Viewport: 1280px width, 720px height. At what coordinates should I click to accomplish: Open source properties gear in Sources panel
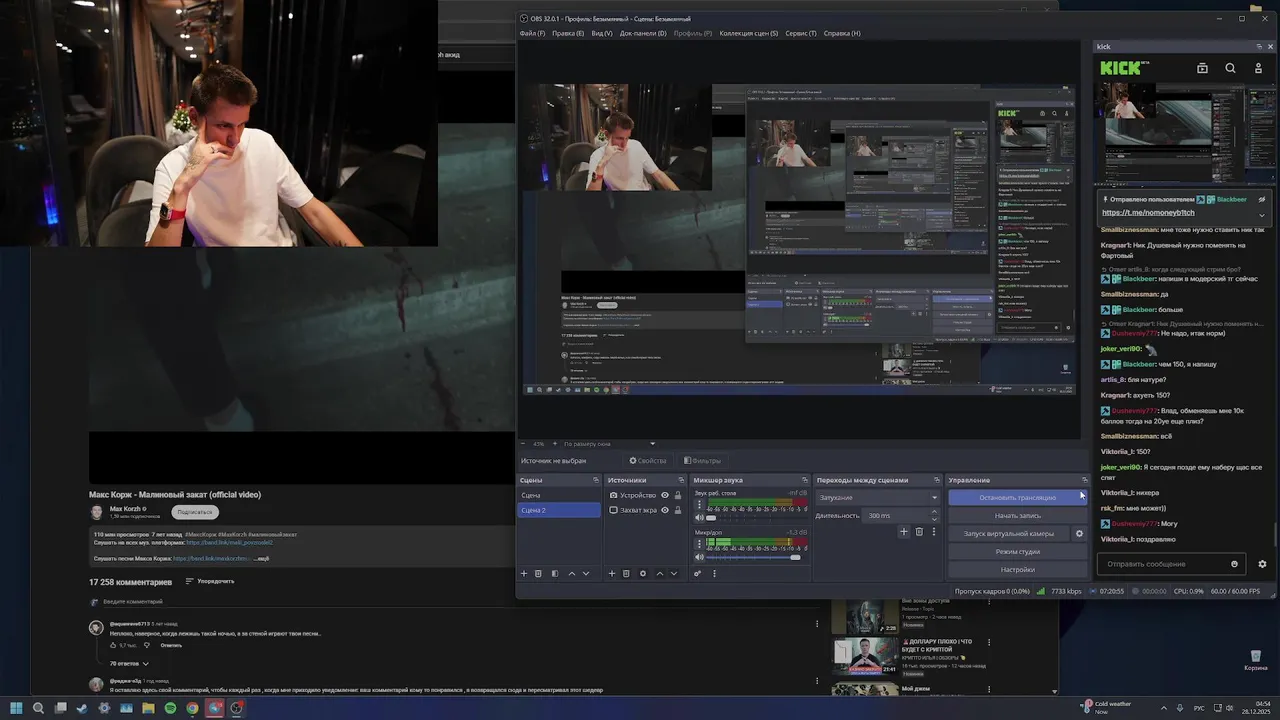643,574
